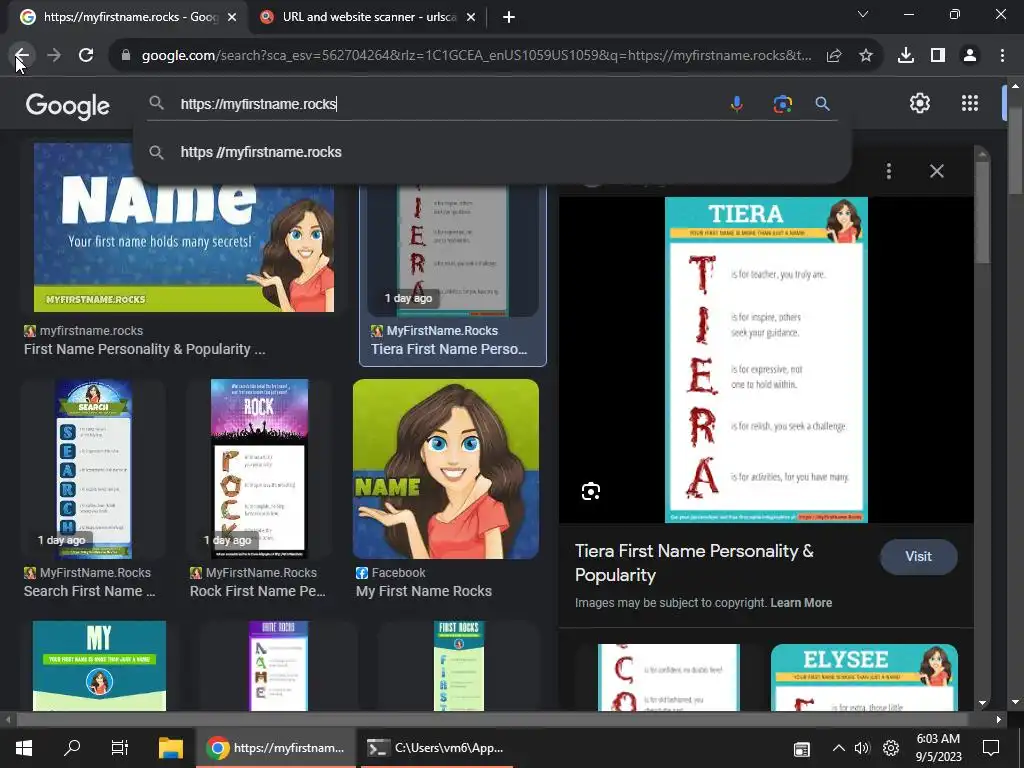Open the Rock First Name image result
1024x768 pixels.
pyautogui.click(x=259, y=469)
